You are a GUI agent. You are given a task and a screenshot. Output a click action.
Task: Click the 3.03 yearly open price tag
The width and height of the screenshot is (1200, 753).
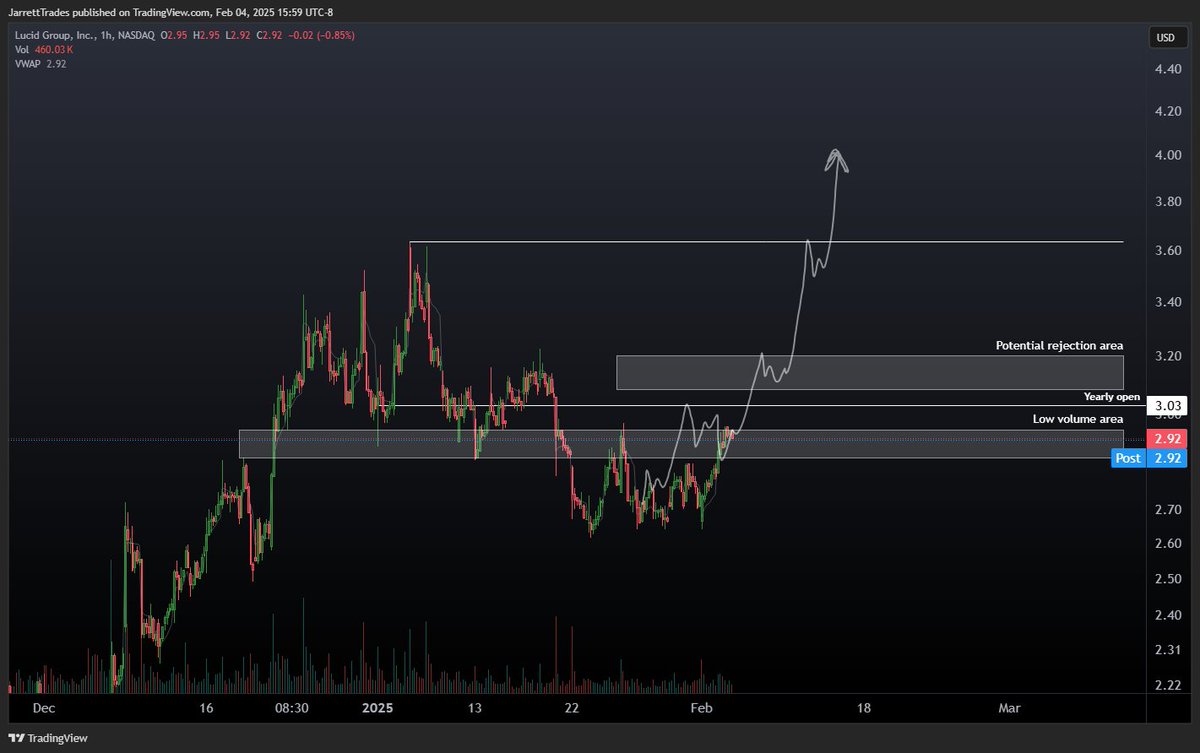tap(1169, 405)
